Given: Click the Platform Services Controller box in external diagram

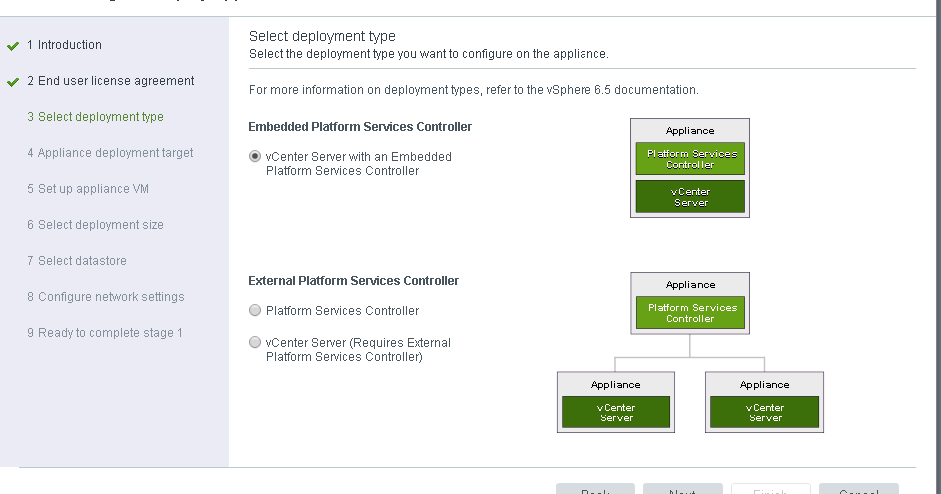Looking at the screenshot, I should coord(690,313).
